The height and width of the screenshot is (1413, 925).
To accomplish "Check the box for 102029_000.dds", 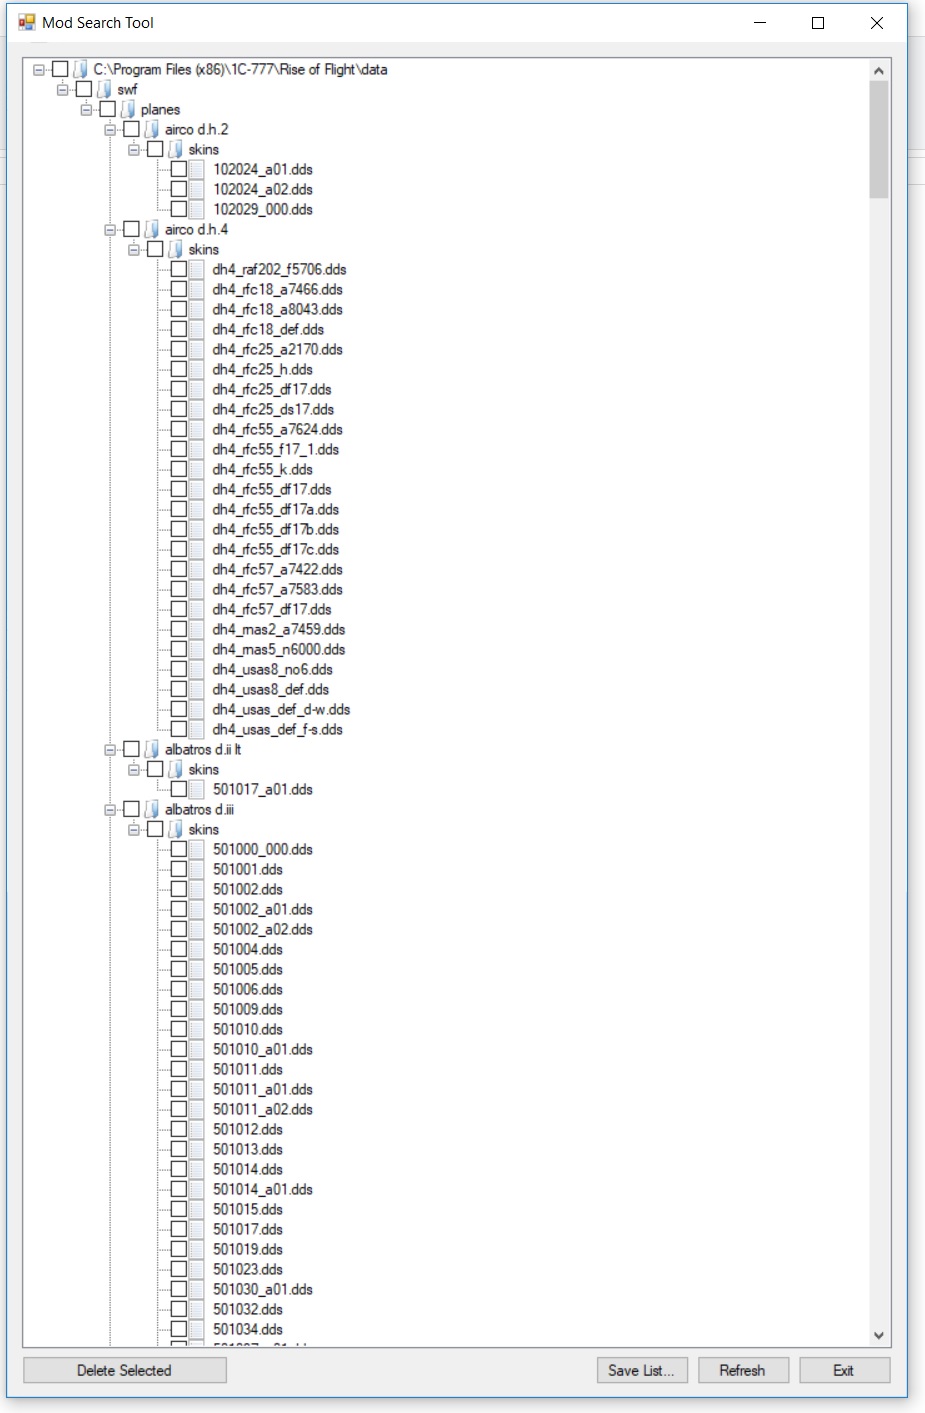I will [x=179, y=209].
